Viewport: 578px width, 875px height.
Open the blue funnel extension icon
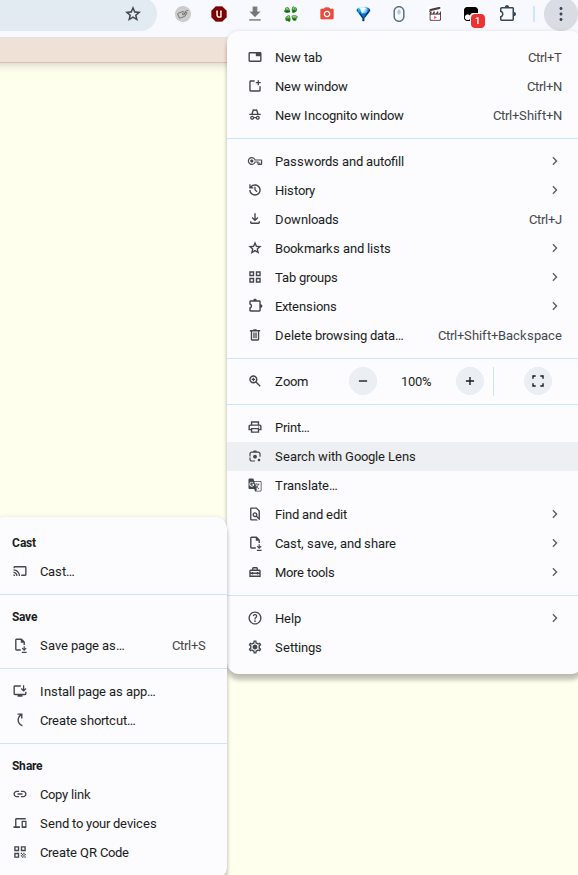363,14
